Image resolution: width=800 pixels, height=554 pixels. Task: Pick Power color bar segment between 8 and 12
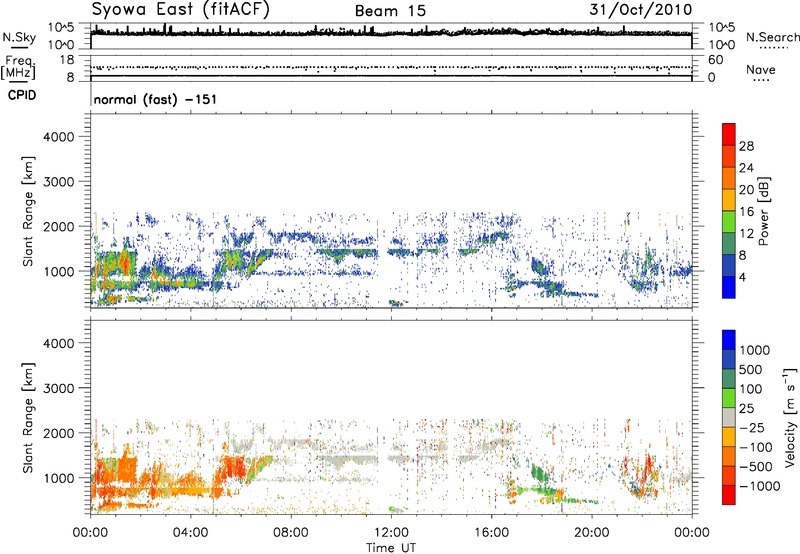click(x=729, y=243)
